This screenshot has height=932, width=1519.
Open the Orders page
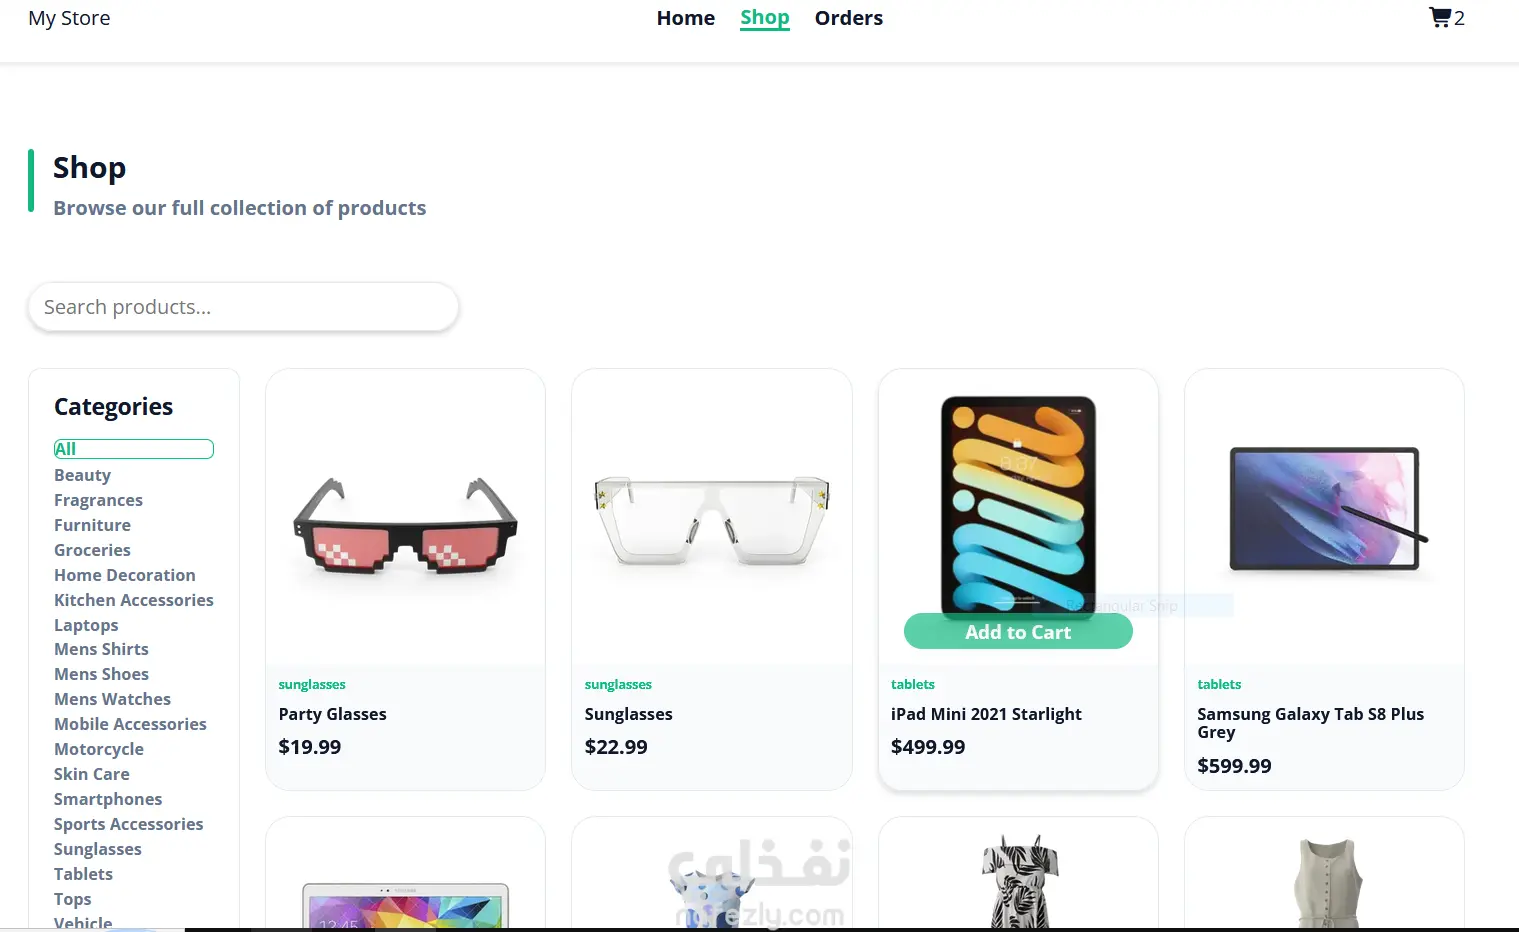point(849,18)
